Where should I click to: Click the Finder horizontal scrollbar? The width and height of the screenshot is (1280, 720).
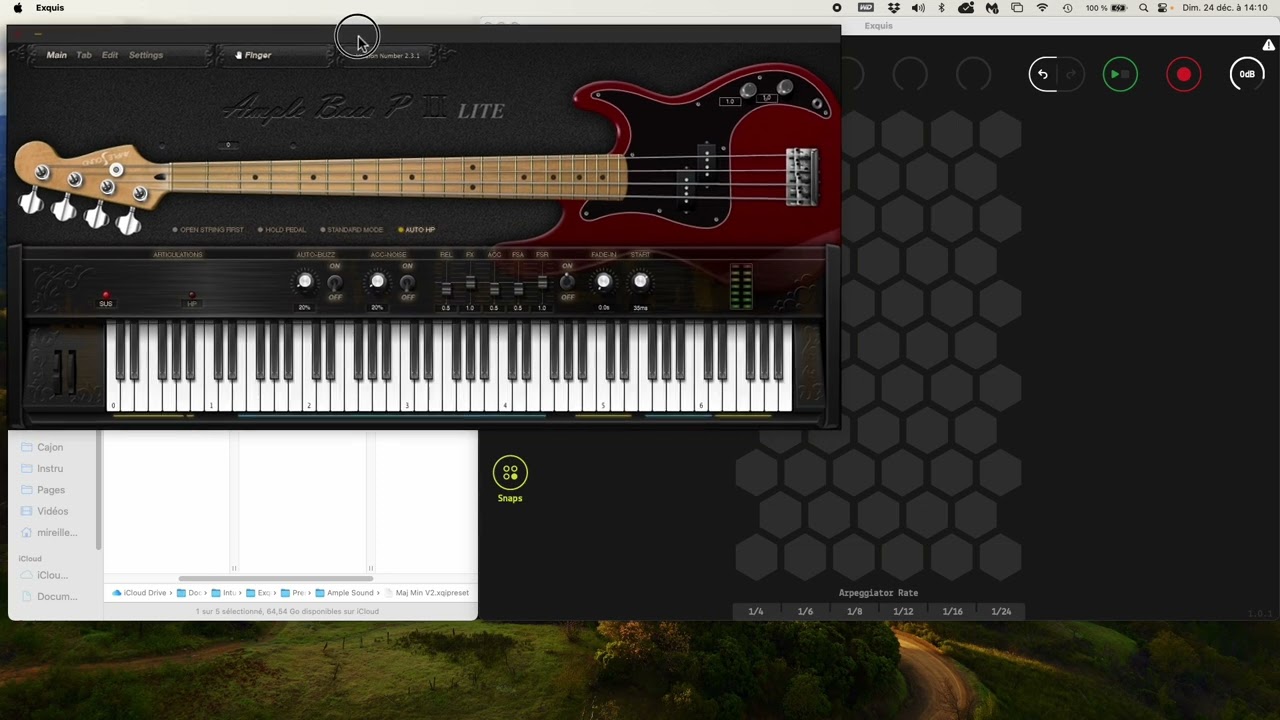point(276,578)
